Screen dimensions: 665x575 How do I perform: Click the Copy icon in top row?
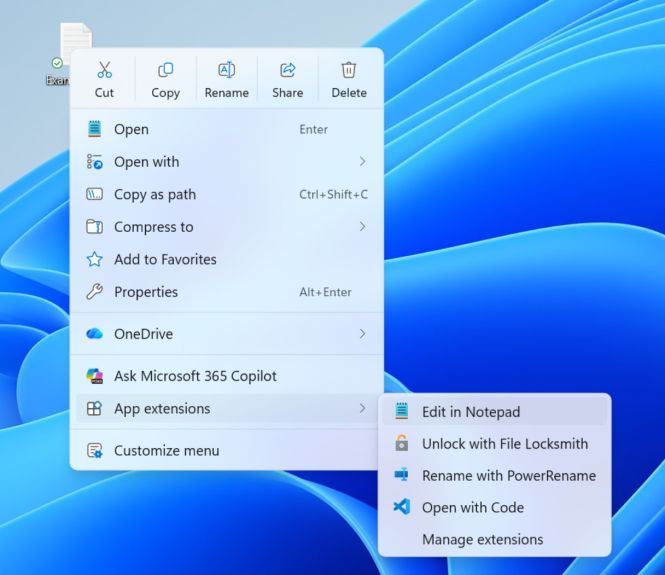point(165,70)
